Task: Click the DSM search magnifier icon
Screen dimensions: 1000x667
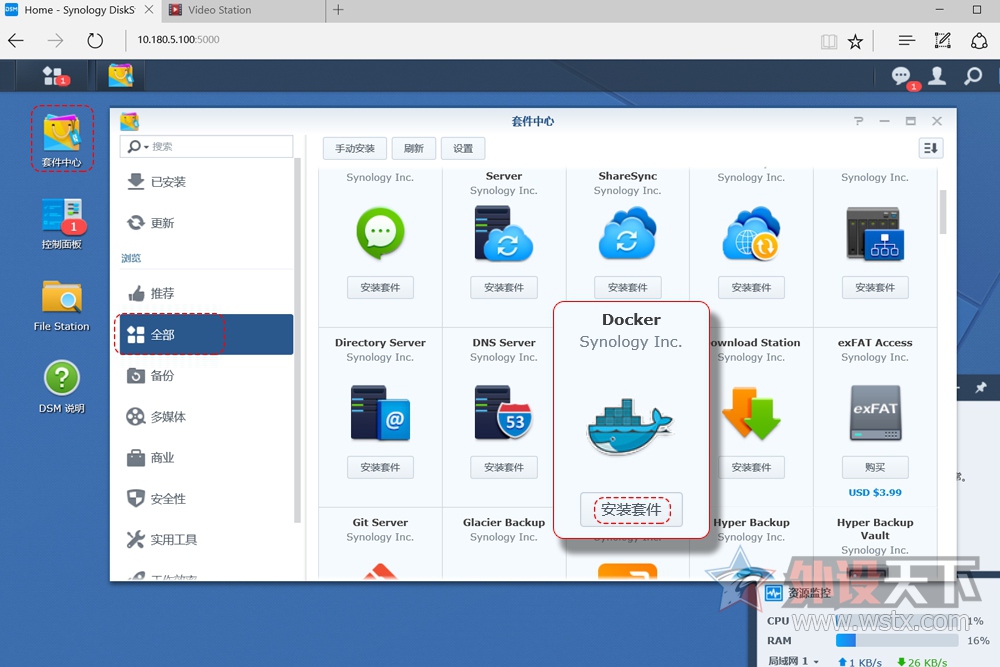Action: click(x=973, y=76)
